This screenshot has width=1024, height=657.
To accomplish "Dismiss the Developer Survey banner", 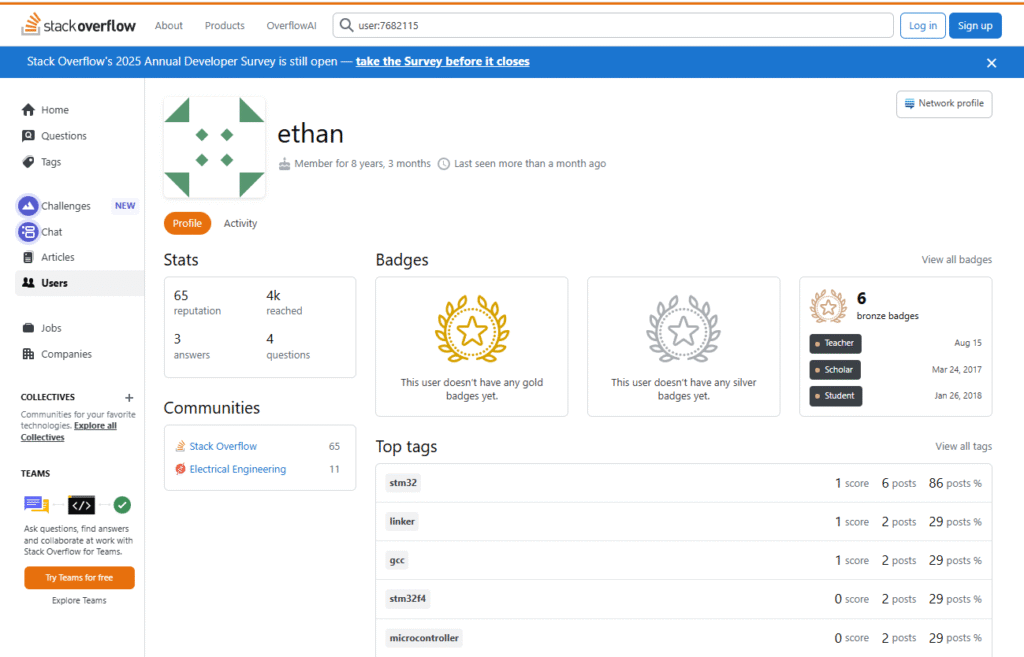I will point(991,63).
